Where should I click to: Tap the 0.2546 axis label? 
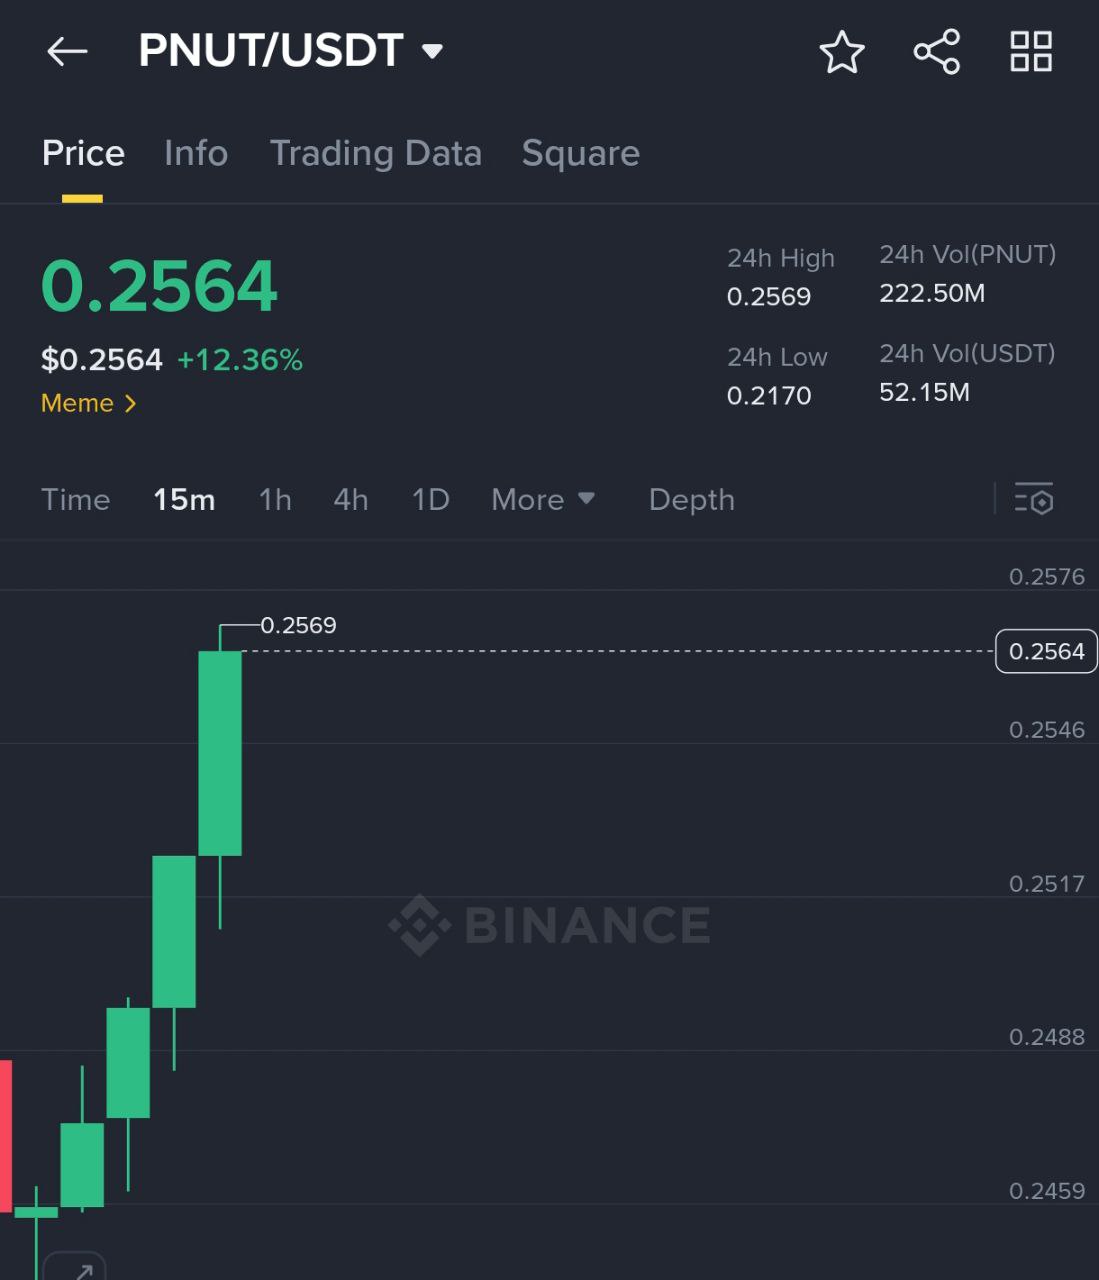click(1047, 729)
